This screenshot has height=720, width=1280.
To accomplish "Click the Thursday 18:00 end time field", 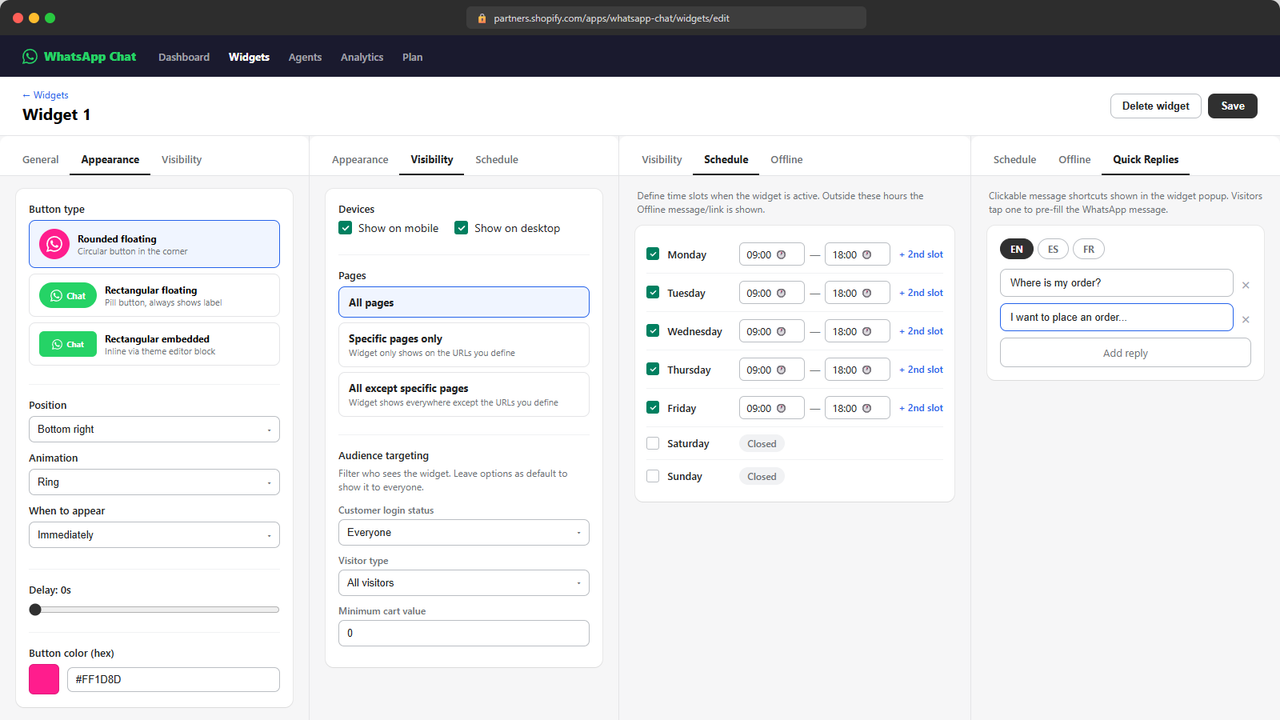I will pos(857,370).
